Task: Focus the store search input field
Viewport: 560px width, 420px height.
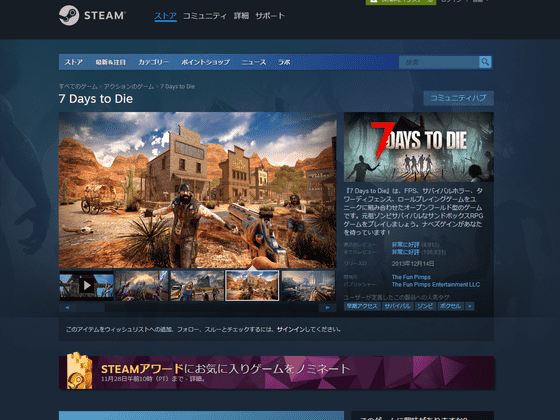Action: pyautogui.click(x=439, y=62)
